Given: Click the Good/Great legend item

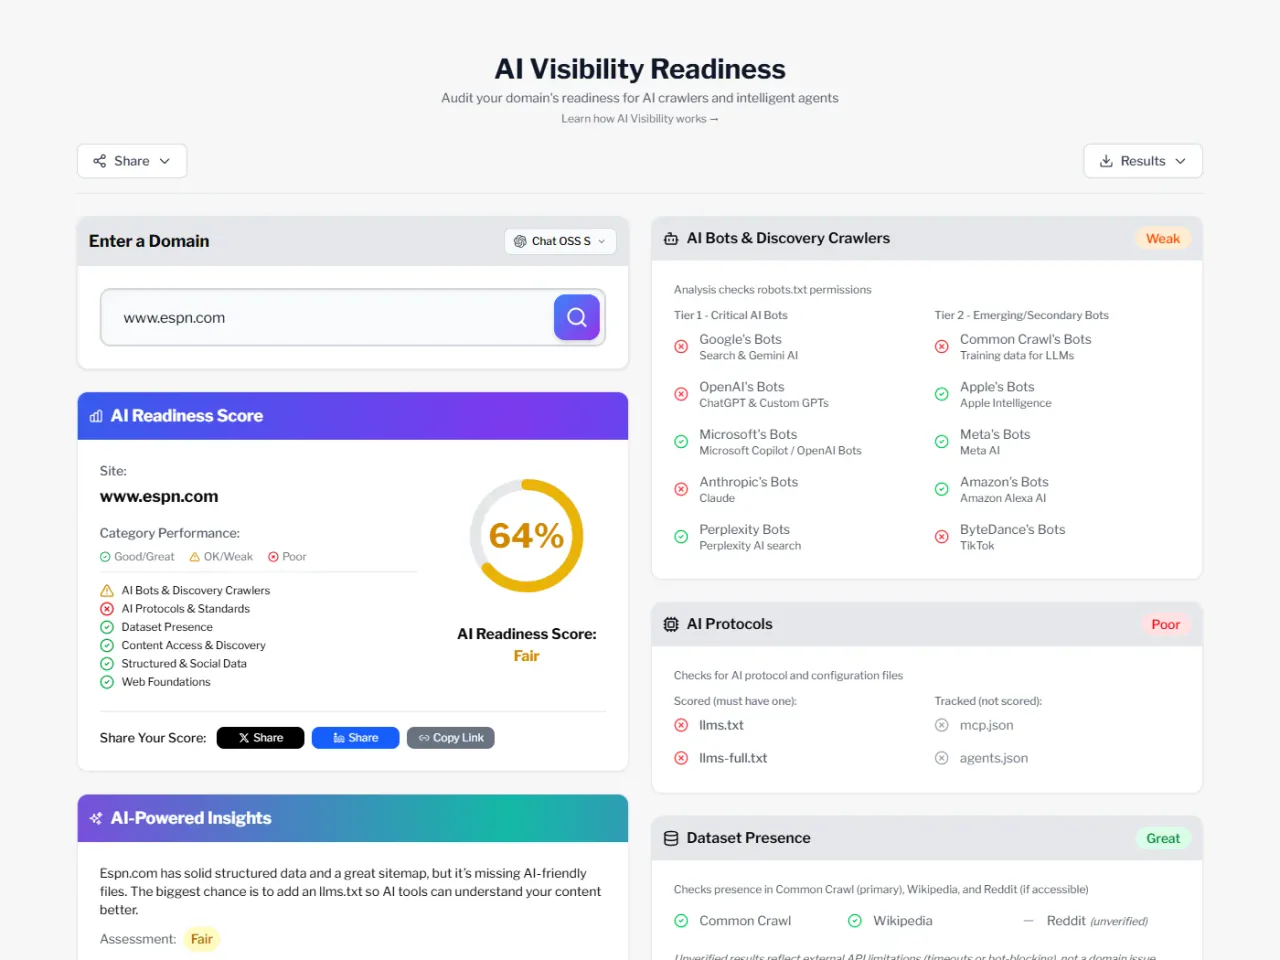Looking at the screenshot, I should tap(137, 557).
